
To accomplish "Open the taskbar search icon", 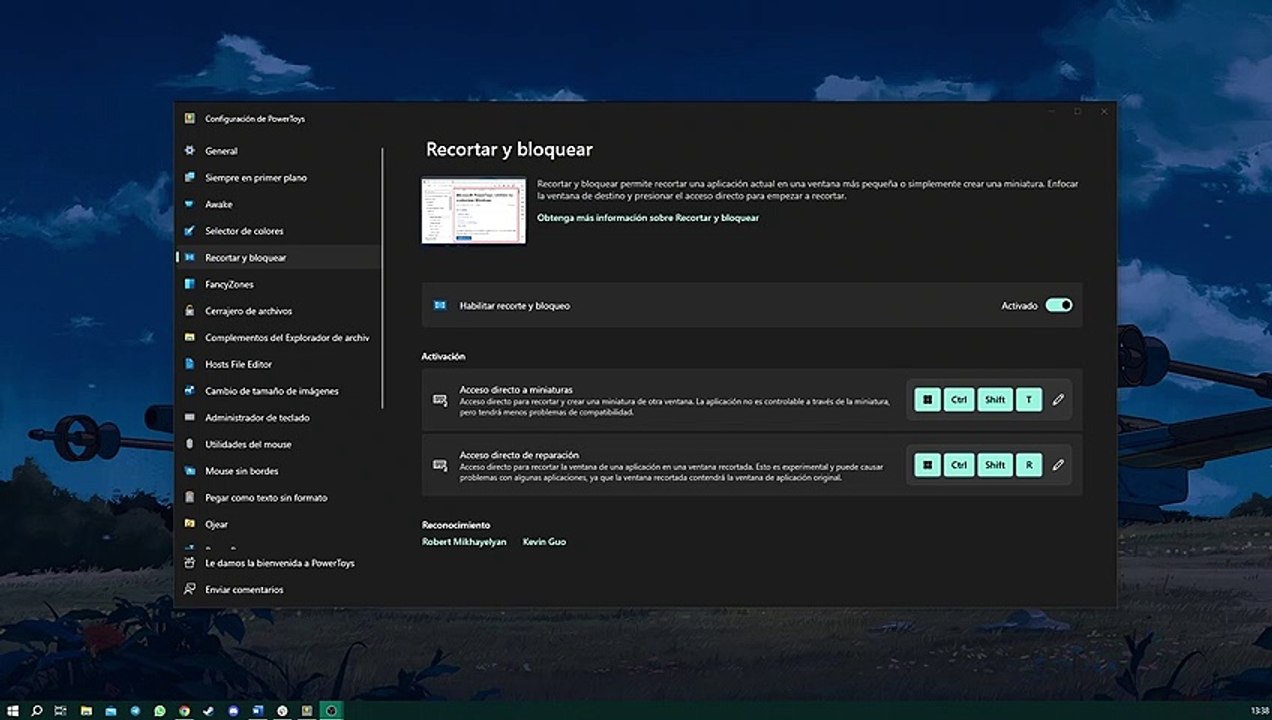I will (37, 711).
